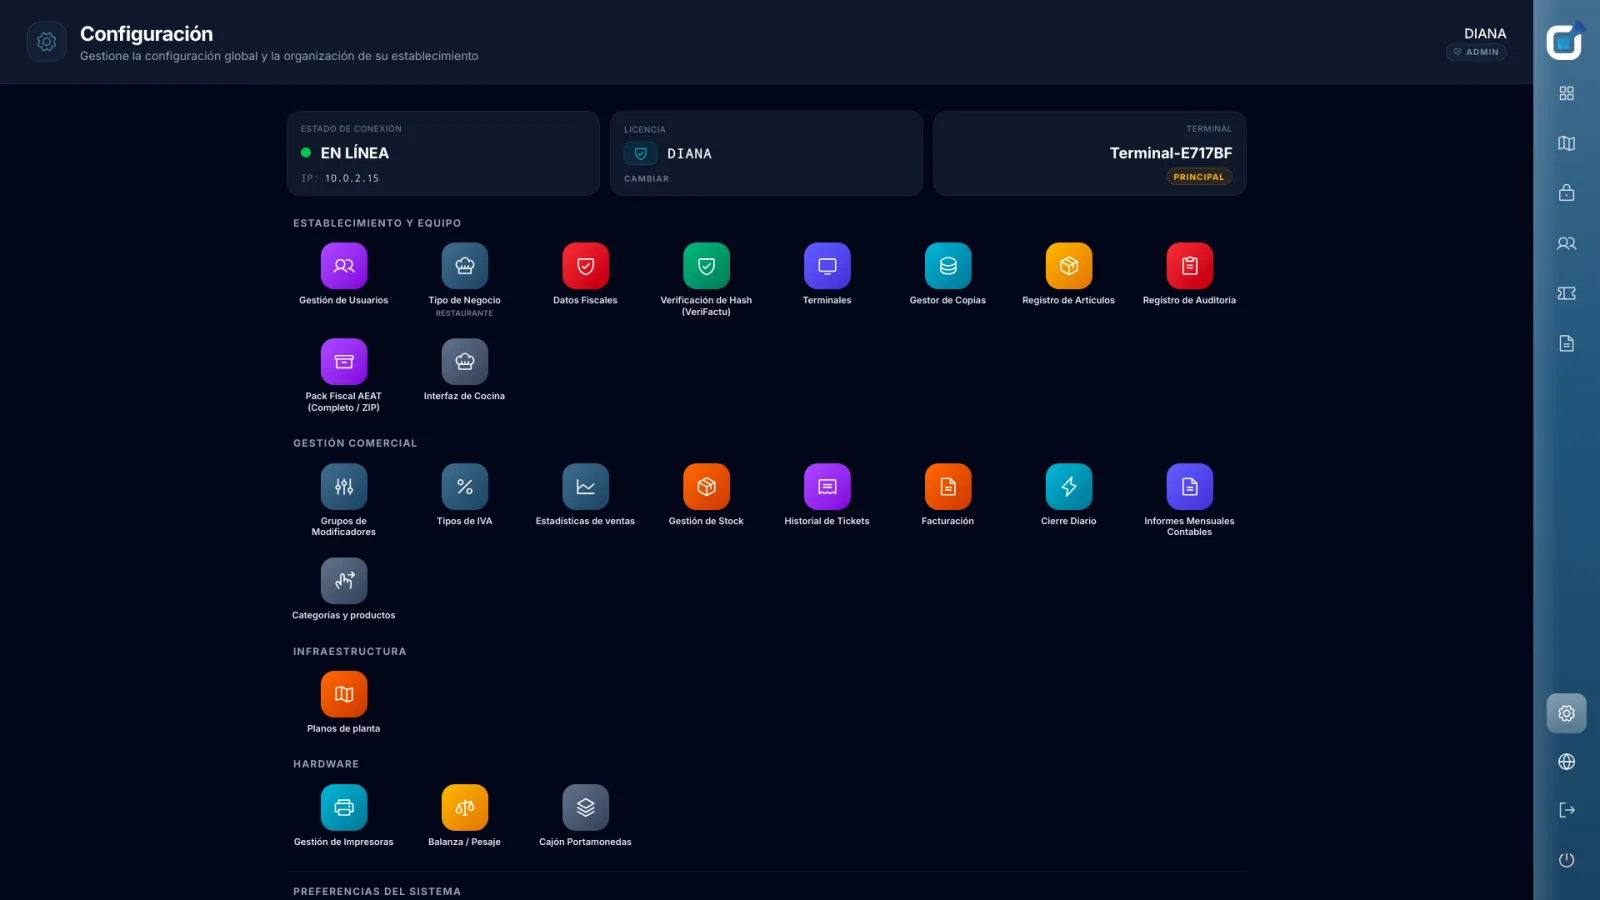The height and width of the screenshot is (900, 1600).
Task: Click the globe language sidebar icon
Action: point(1567,762)
